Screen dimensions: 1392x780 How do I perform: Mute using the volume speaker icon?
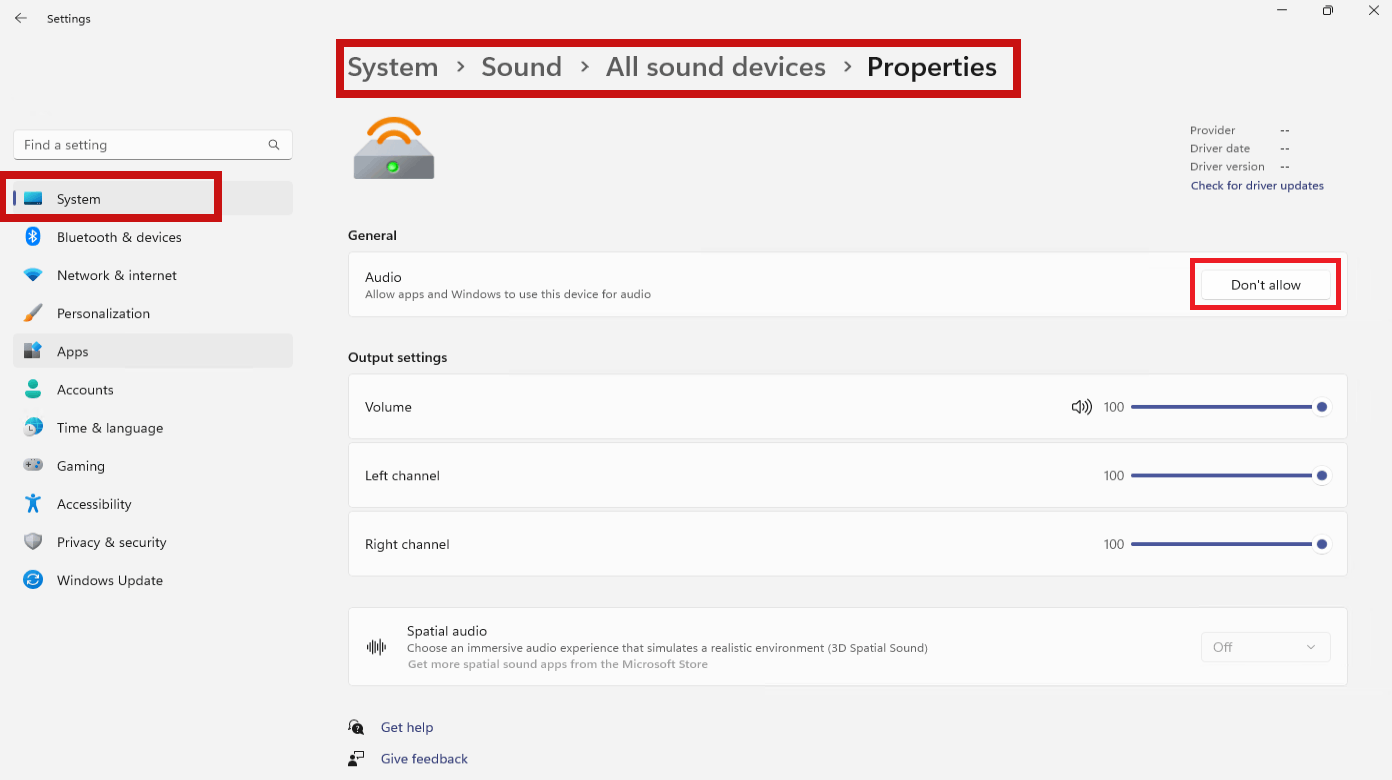(1081, 407)
